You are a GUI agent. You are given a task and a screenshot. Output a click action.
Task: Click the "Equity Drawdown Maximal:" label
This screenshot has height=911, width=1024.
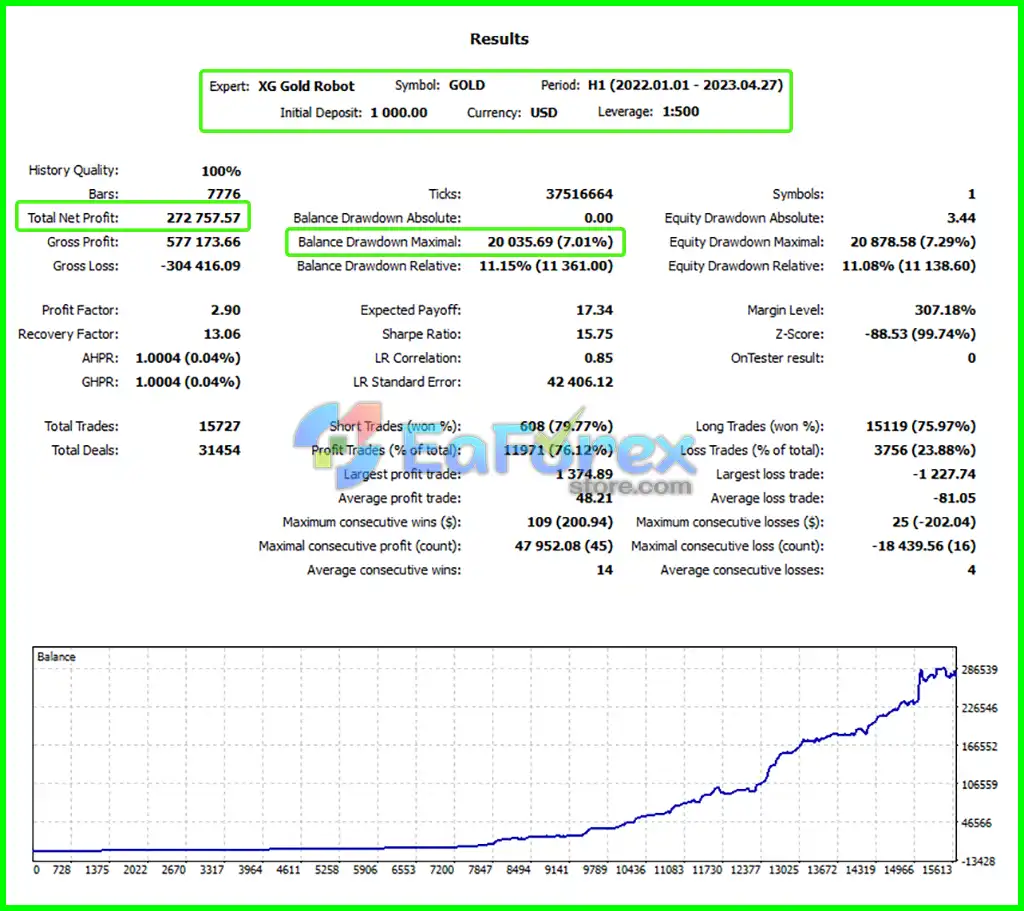(x=746, y=242)
